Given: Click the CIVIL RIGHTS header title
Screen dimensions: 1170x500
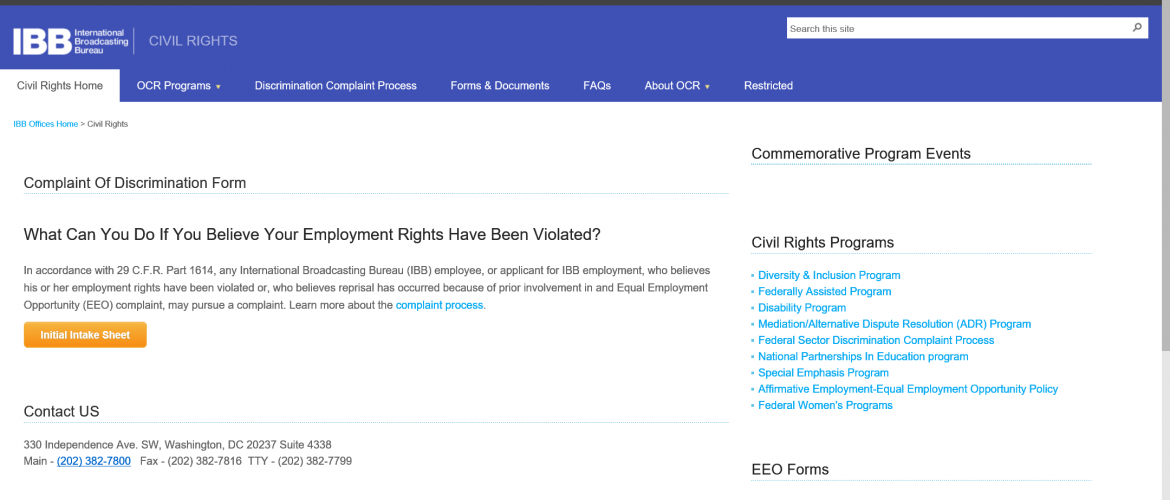Looking at the screenshot, I should (193, 41).
